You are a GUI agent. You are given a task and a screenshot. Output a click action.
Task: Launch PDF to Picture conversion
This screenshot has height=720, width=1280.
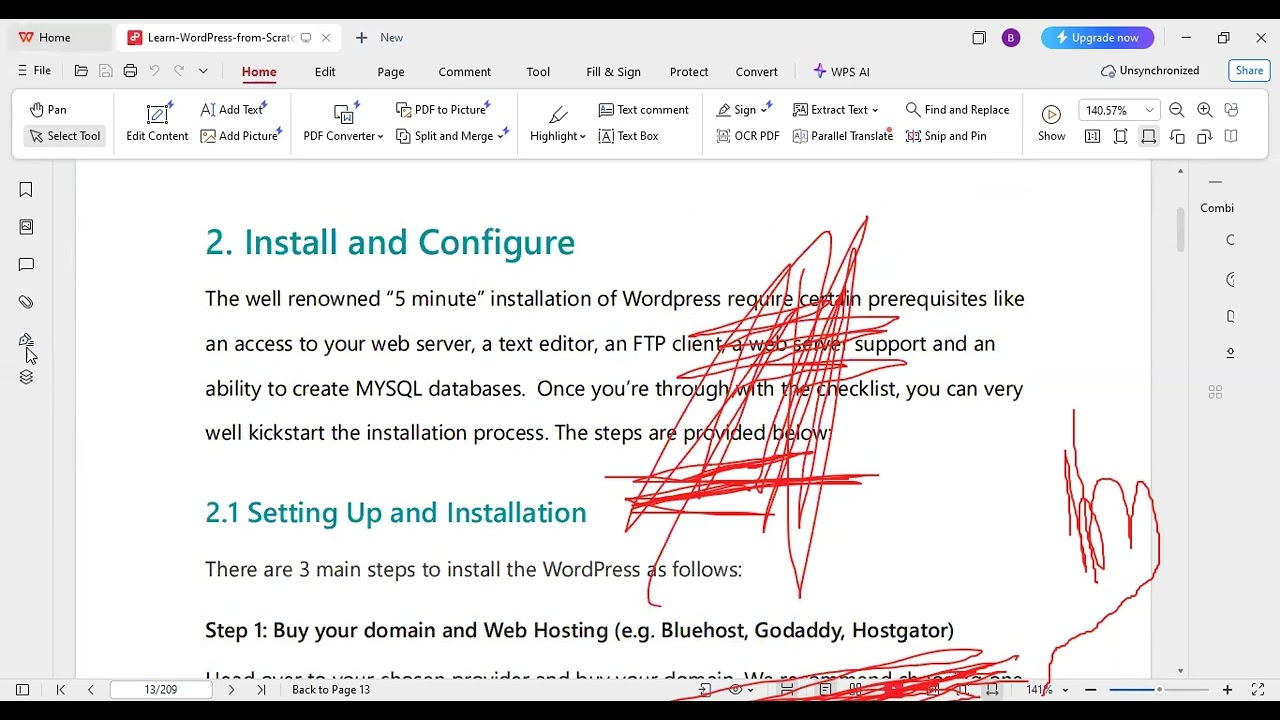tap(442, 110)
